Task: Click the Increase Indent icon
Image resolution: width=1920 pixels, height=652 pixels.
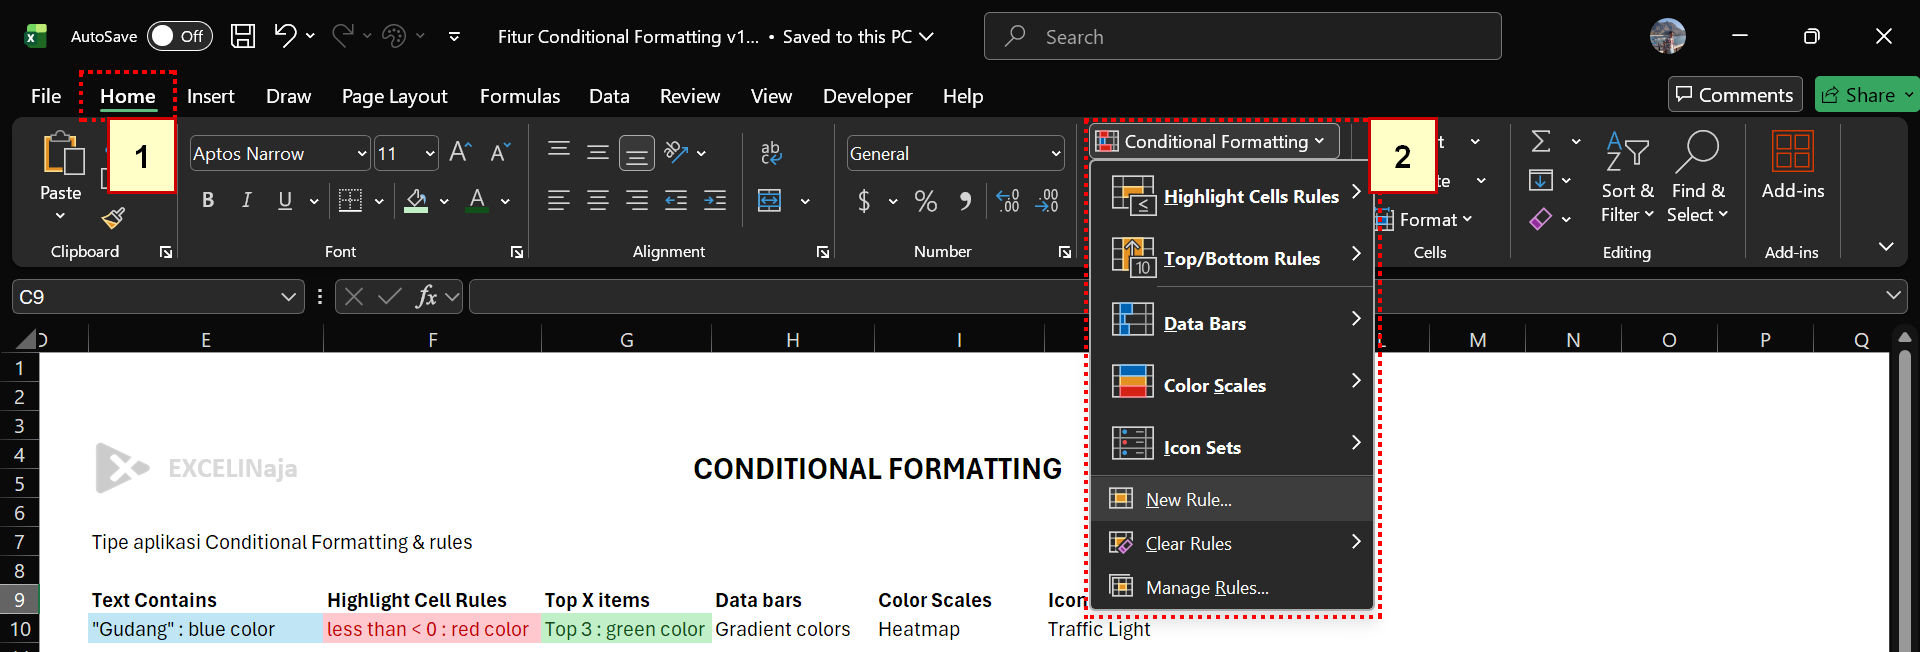Action: click(715, 200)
